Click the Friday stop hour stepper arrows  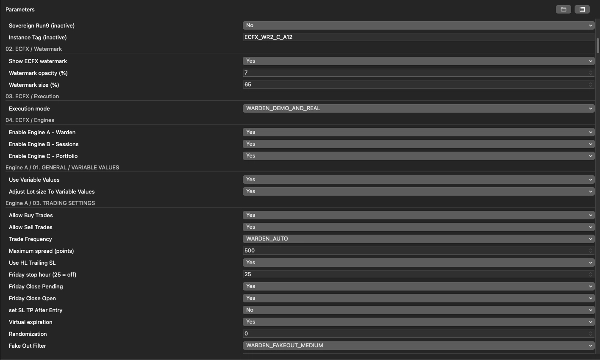pos(590,274)
